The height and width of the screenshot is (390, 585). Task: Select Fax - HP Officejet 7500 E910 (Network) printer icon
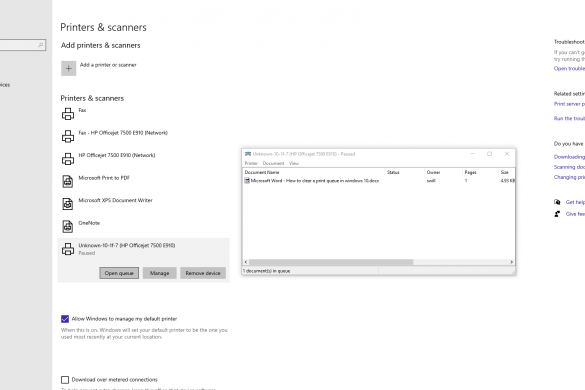(68, 136)
